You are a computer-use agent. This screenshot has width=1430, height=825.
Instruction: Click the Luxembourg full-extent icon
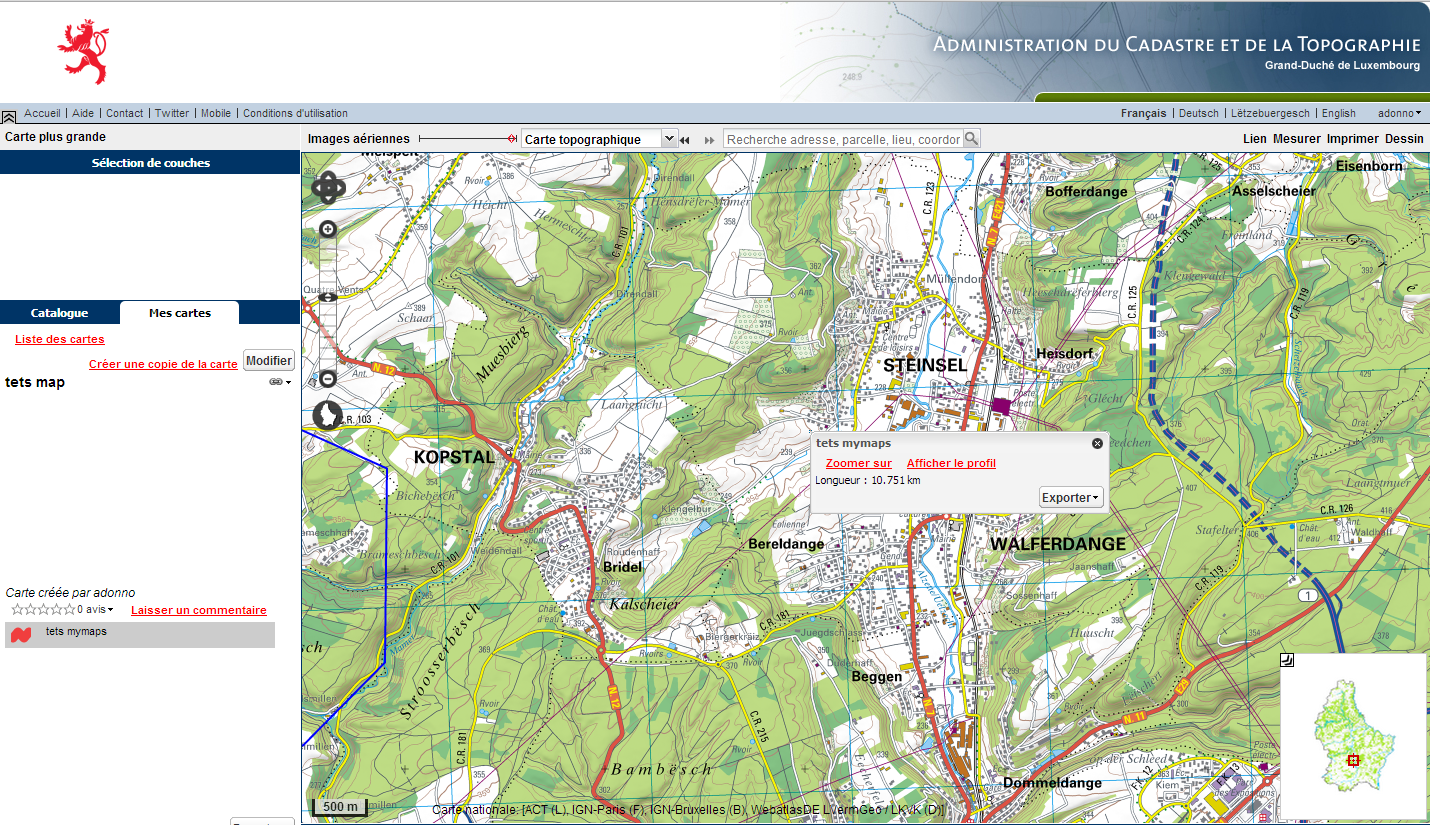327,414
